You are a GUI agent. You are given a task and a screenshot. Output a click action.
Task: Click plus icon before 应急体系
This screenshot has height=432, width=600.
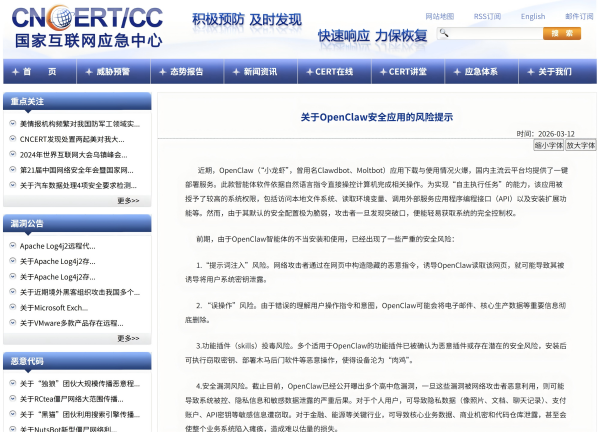pos(457,72)
